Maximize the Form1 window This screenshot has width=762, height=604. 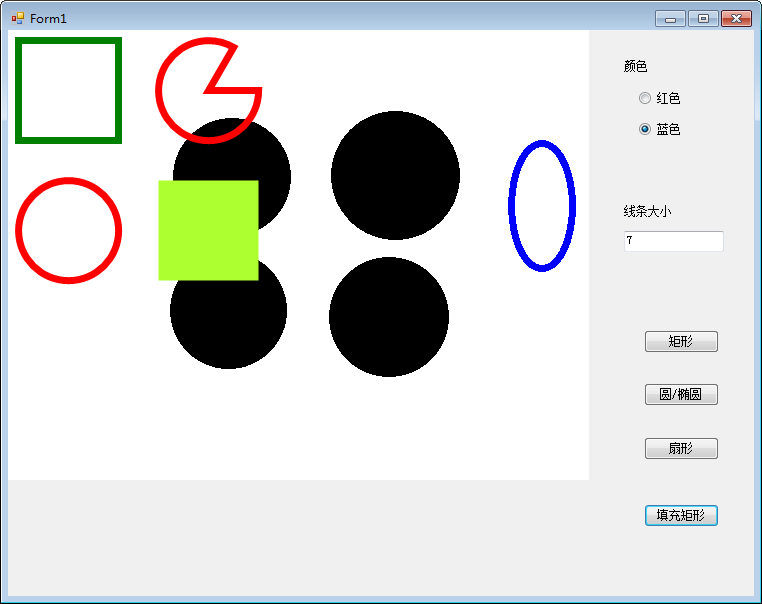click(x=703, y=18)
